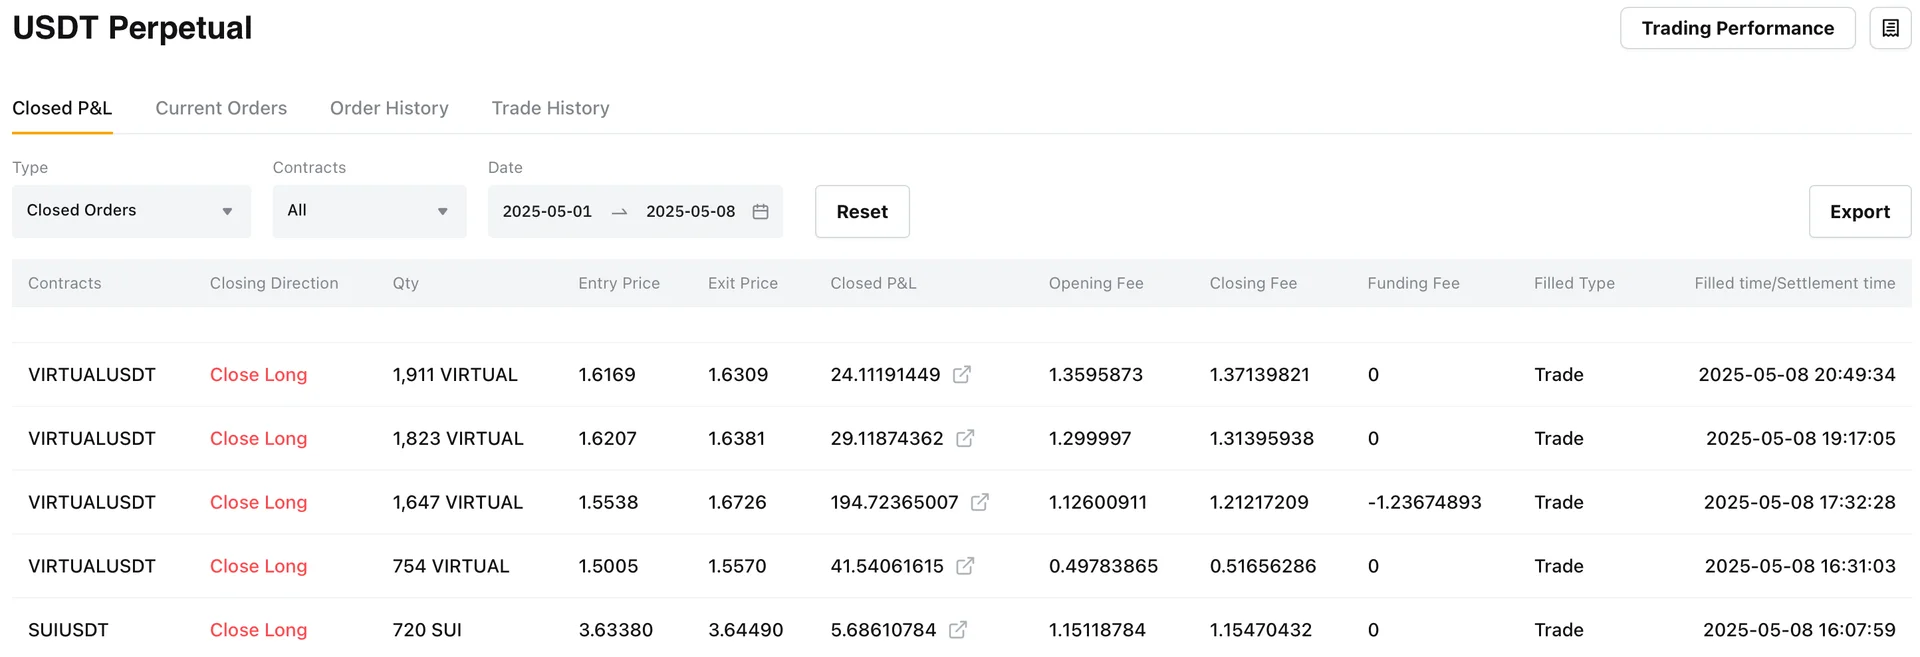The width and height of the screenshot is (1920, 657).
Task: Click the closing fee 0.51656286
Action: click(1263, 566)
